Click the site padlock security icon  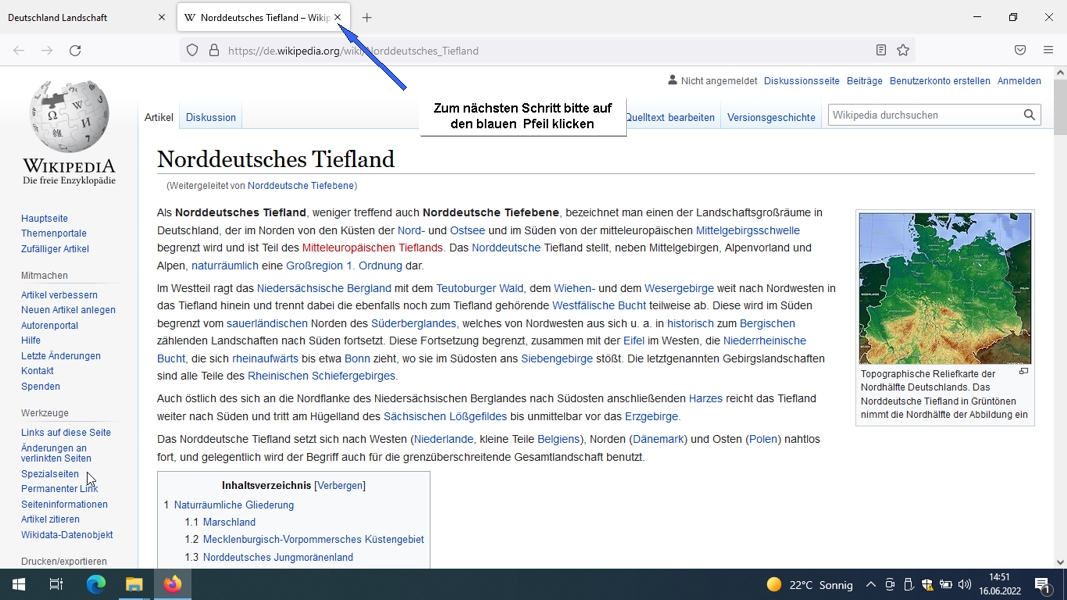[214, 50]
